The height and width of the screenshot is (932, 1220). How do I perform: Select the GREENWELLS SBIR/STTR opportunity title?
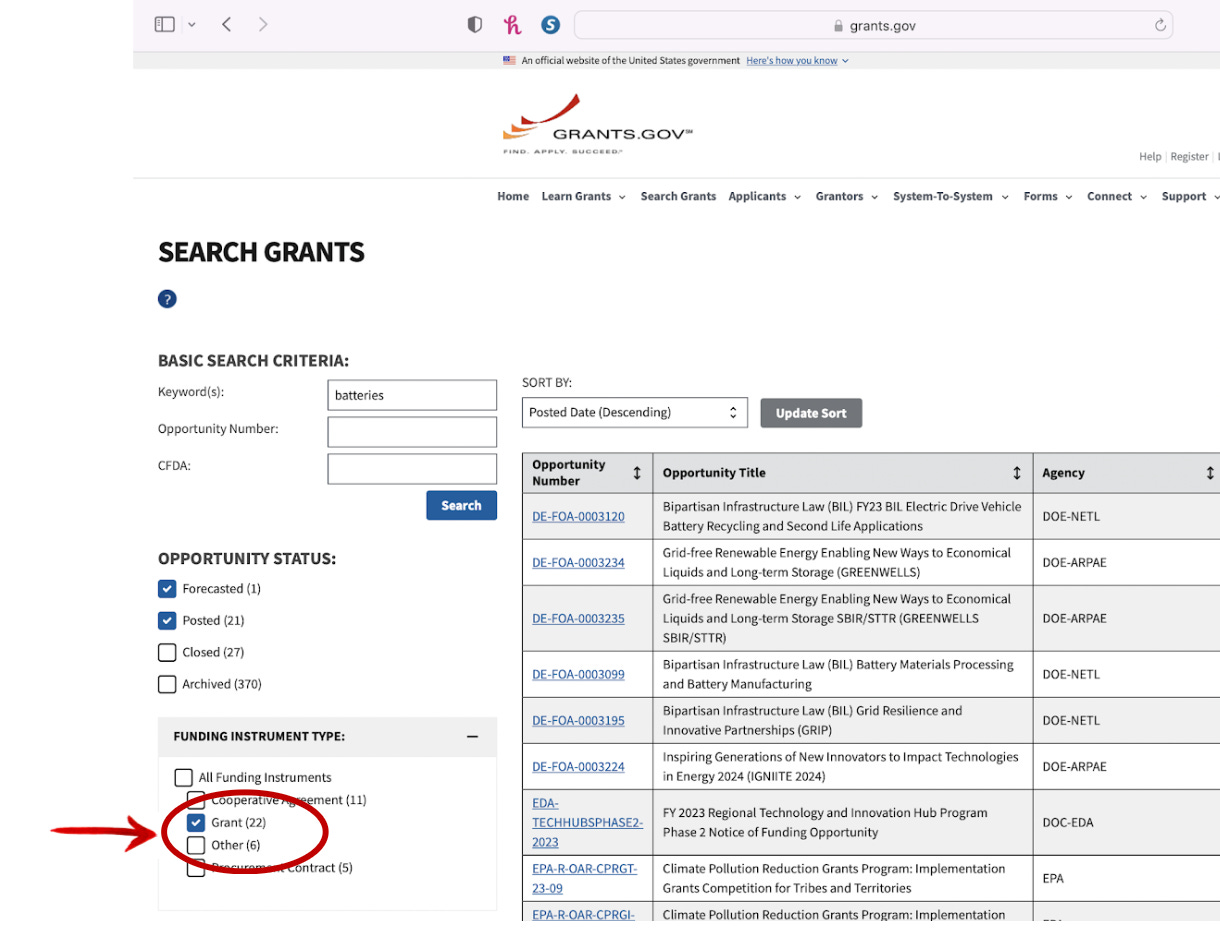coord(837,618)
